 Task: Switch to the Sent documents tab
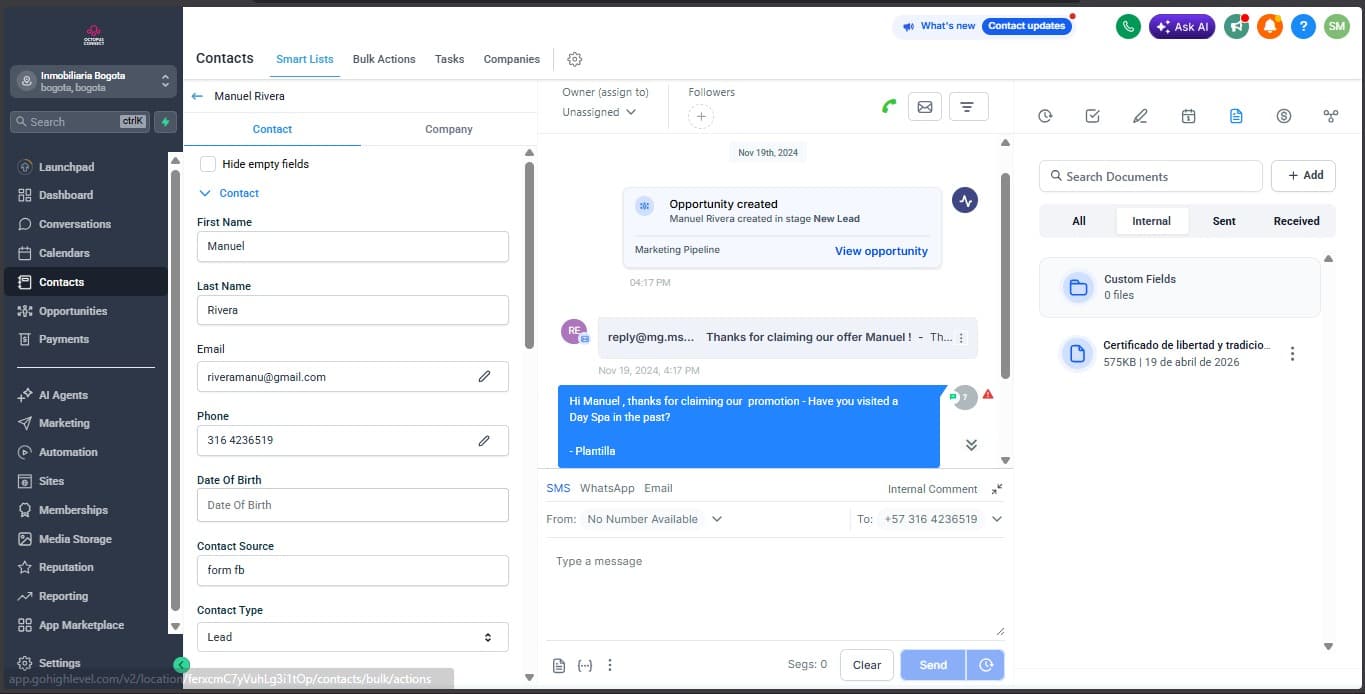[1223, 221]
